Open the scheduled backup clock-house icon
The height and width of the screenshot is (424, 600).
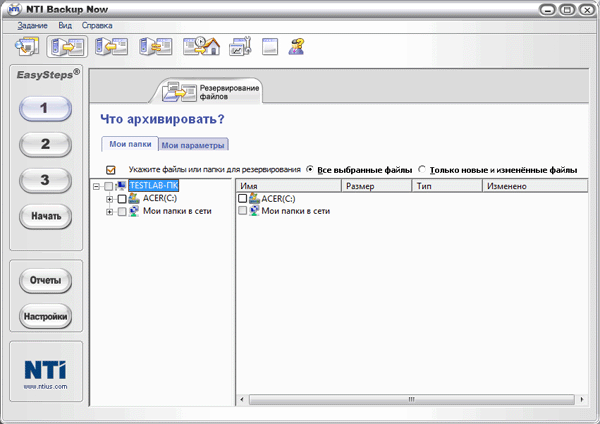click(x=201, y=46)
